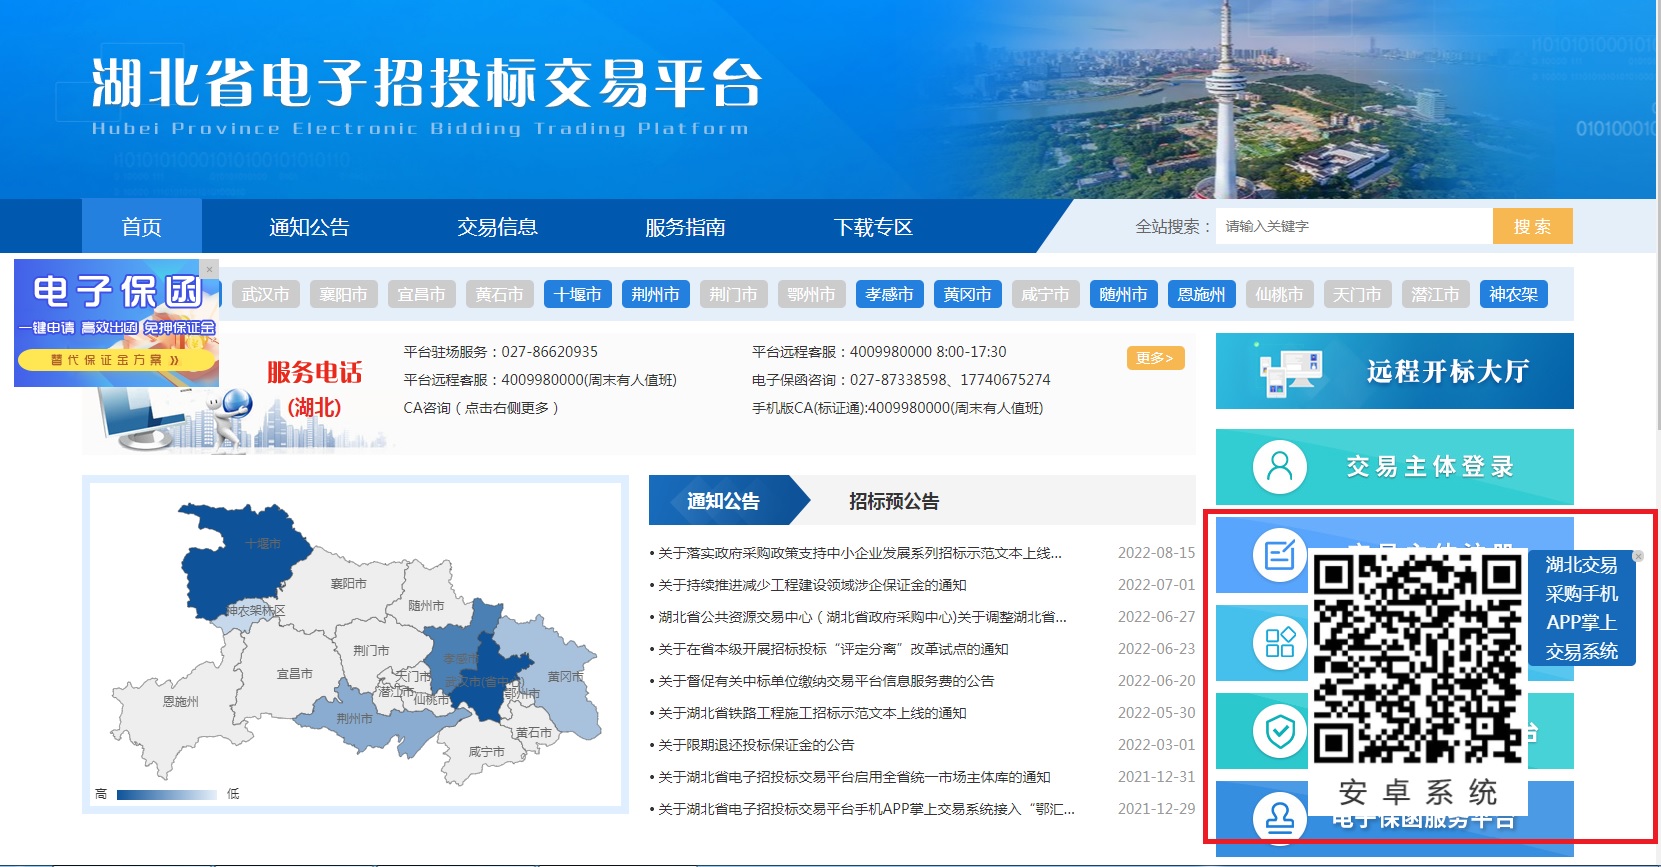
Task: Click the shield checkmark icon in the right sidebar
Action: [1279, 732]
